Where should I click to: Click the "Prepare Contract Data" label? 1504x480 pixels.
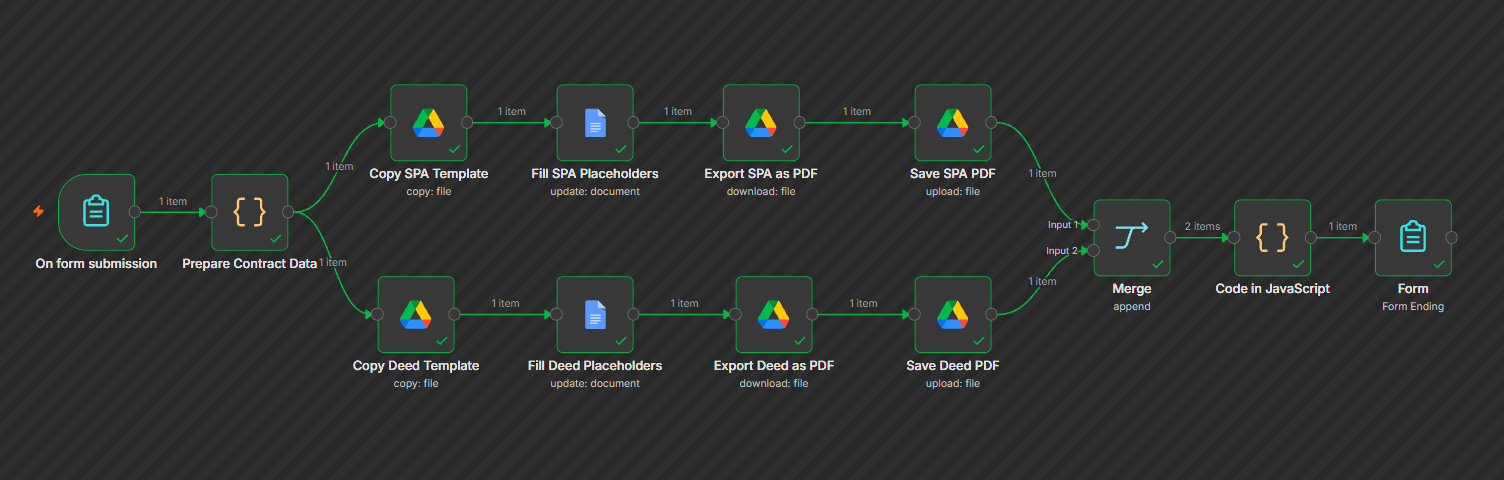250,264
